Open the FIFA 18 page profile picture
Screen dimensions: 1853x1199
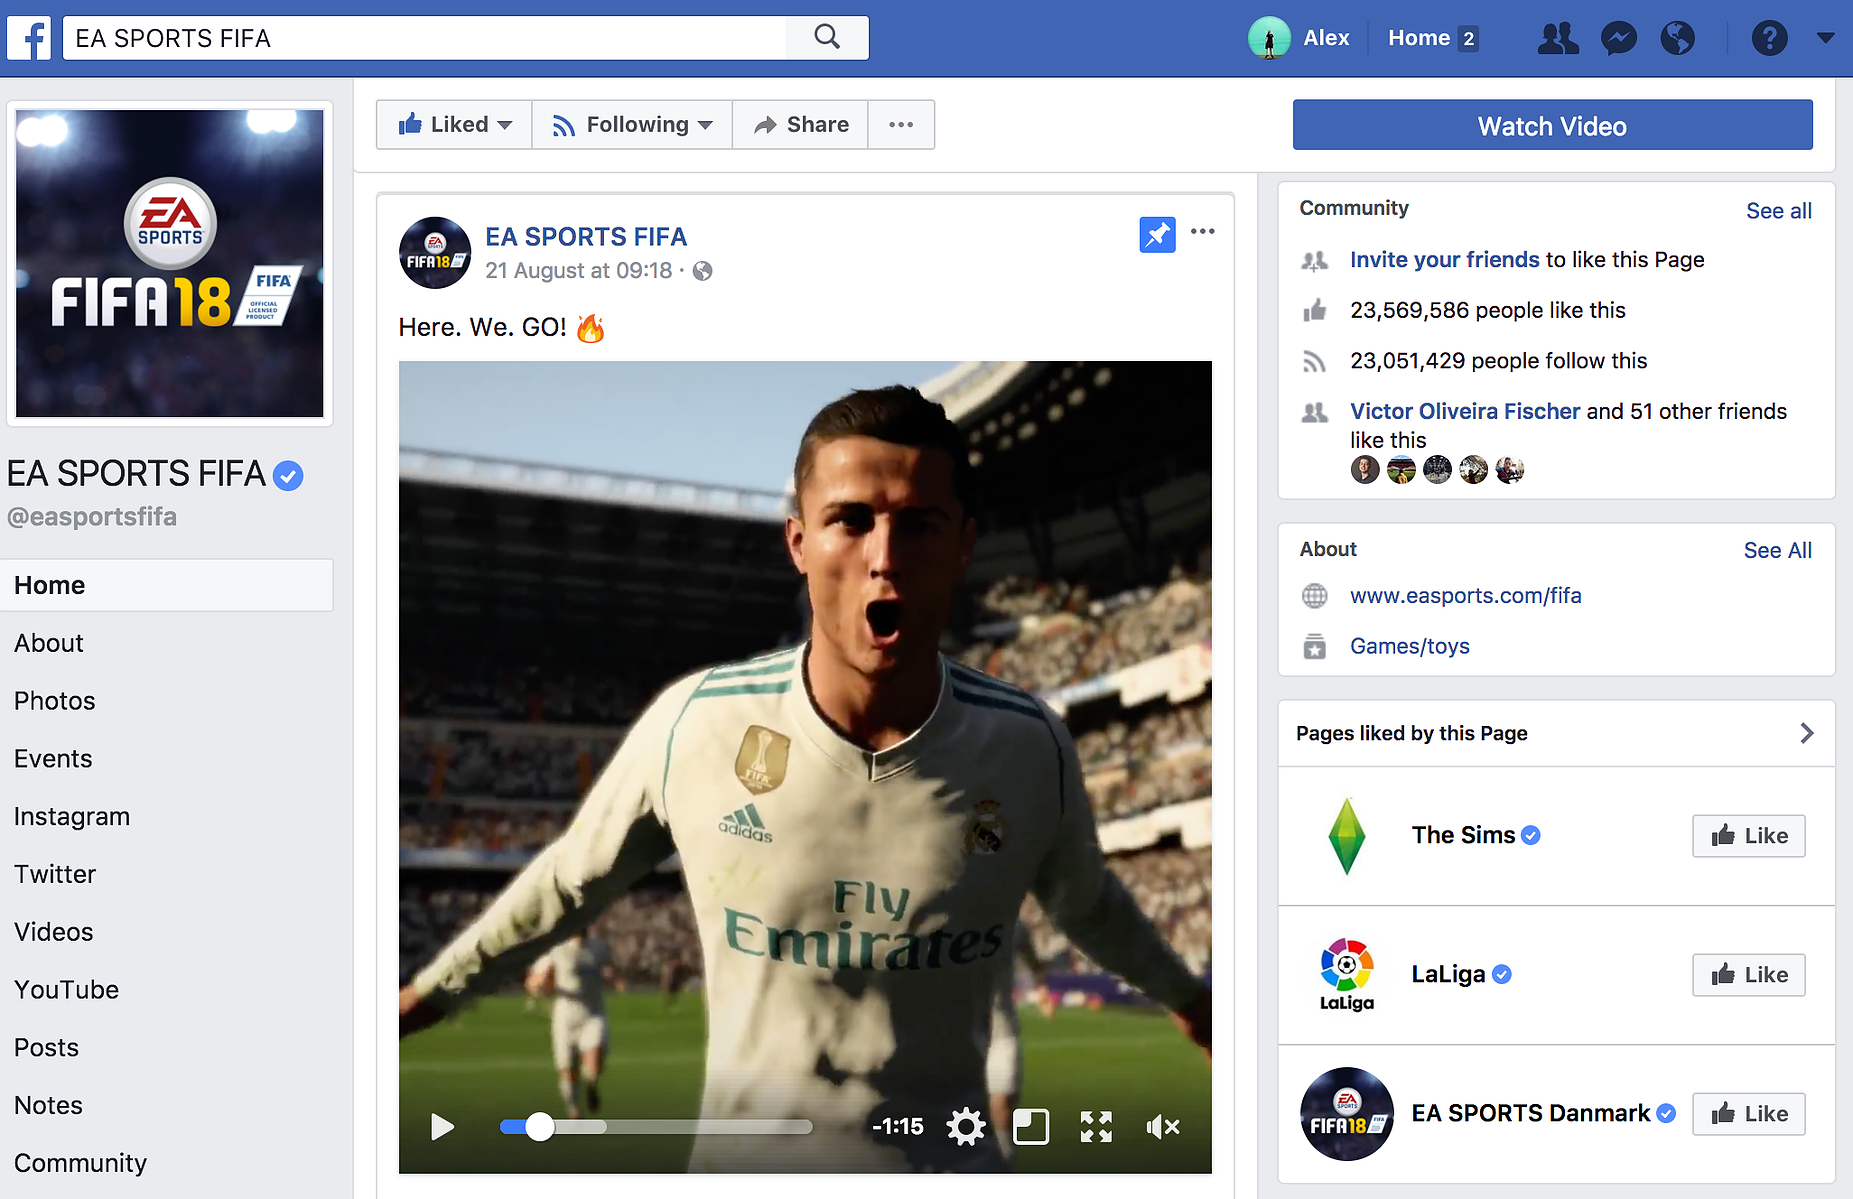coord(170,263)
